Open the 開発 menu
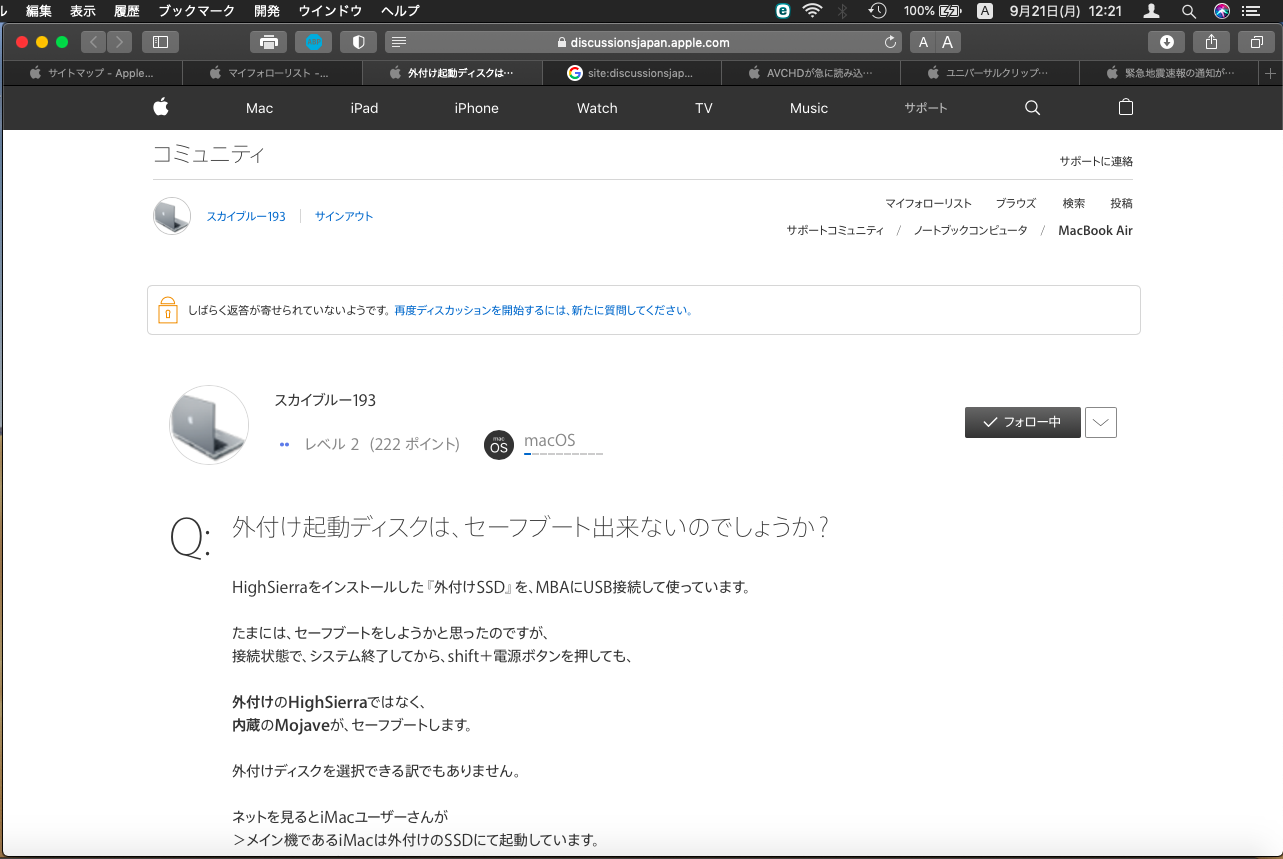This screenshot has height=859, width=1283. pyautogui.click(x=267, y=11)
